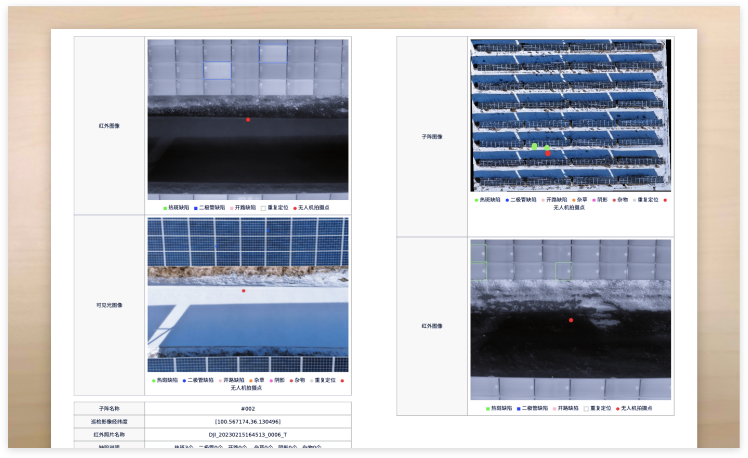Toggle the 重复定位 box in left infrared legend

point(263,208)
